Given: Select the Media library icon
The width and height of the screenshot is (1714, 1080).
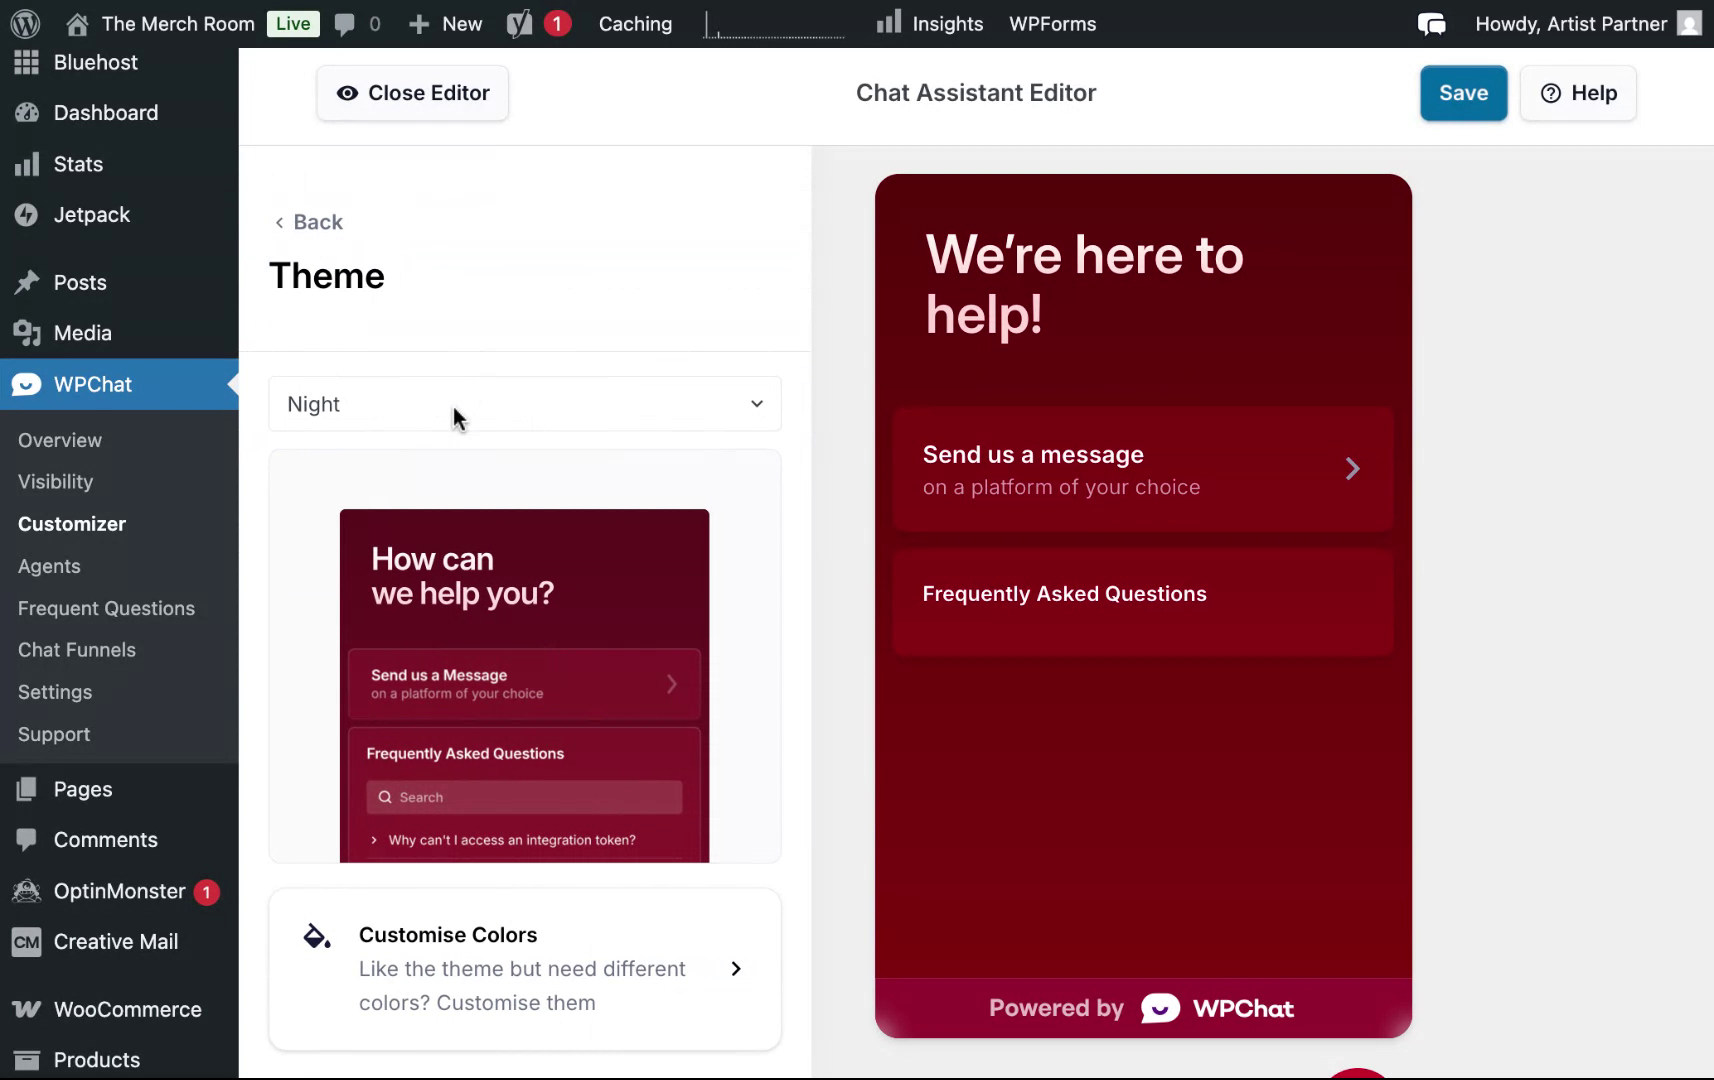Looking at the screenshot, I should [x=28, y=333].
